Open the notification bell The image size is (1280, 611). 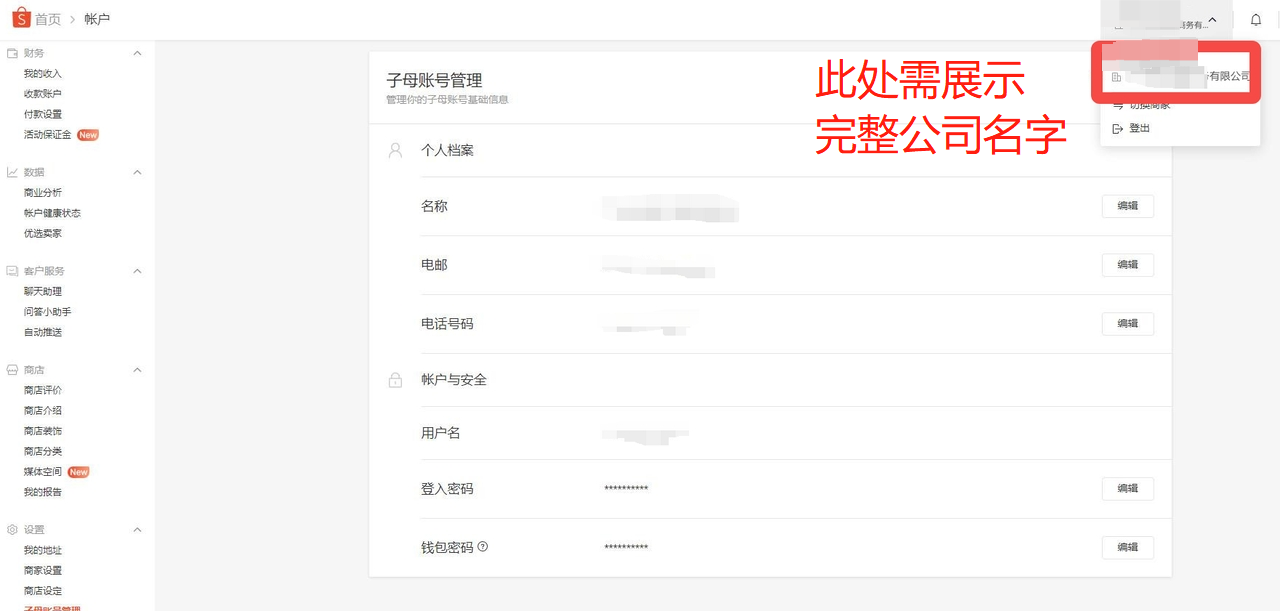tap(1256, 20)
